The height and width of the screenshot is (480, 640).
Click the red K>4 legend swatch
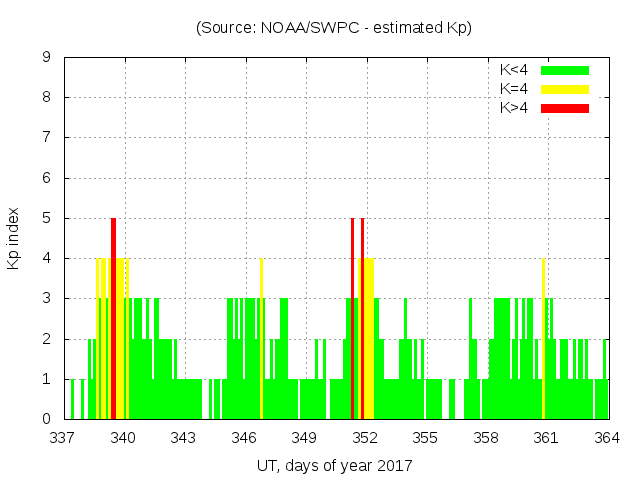[565, 107]
